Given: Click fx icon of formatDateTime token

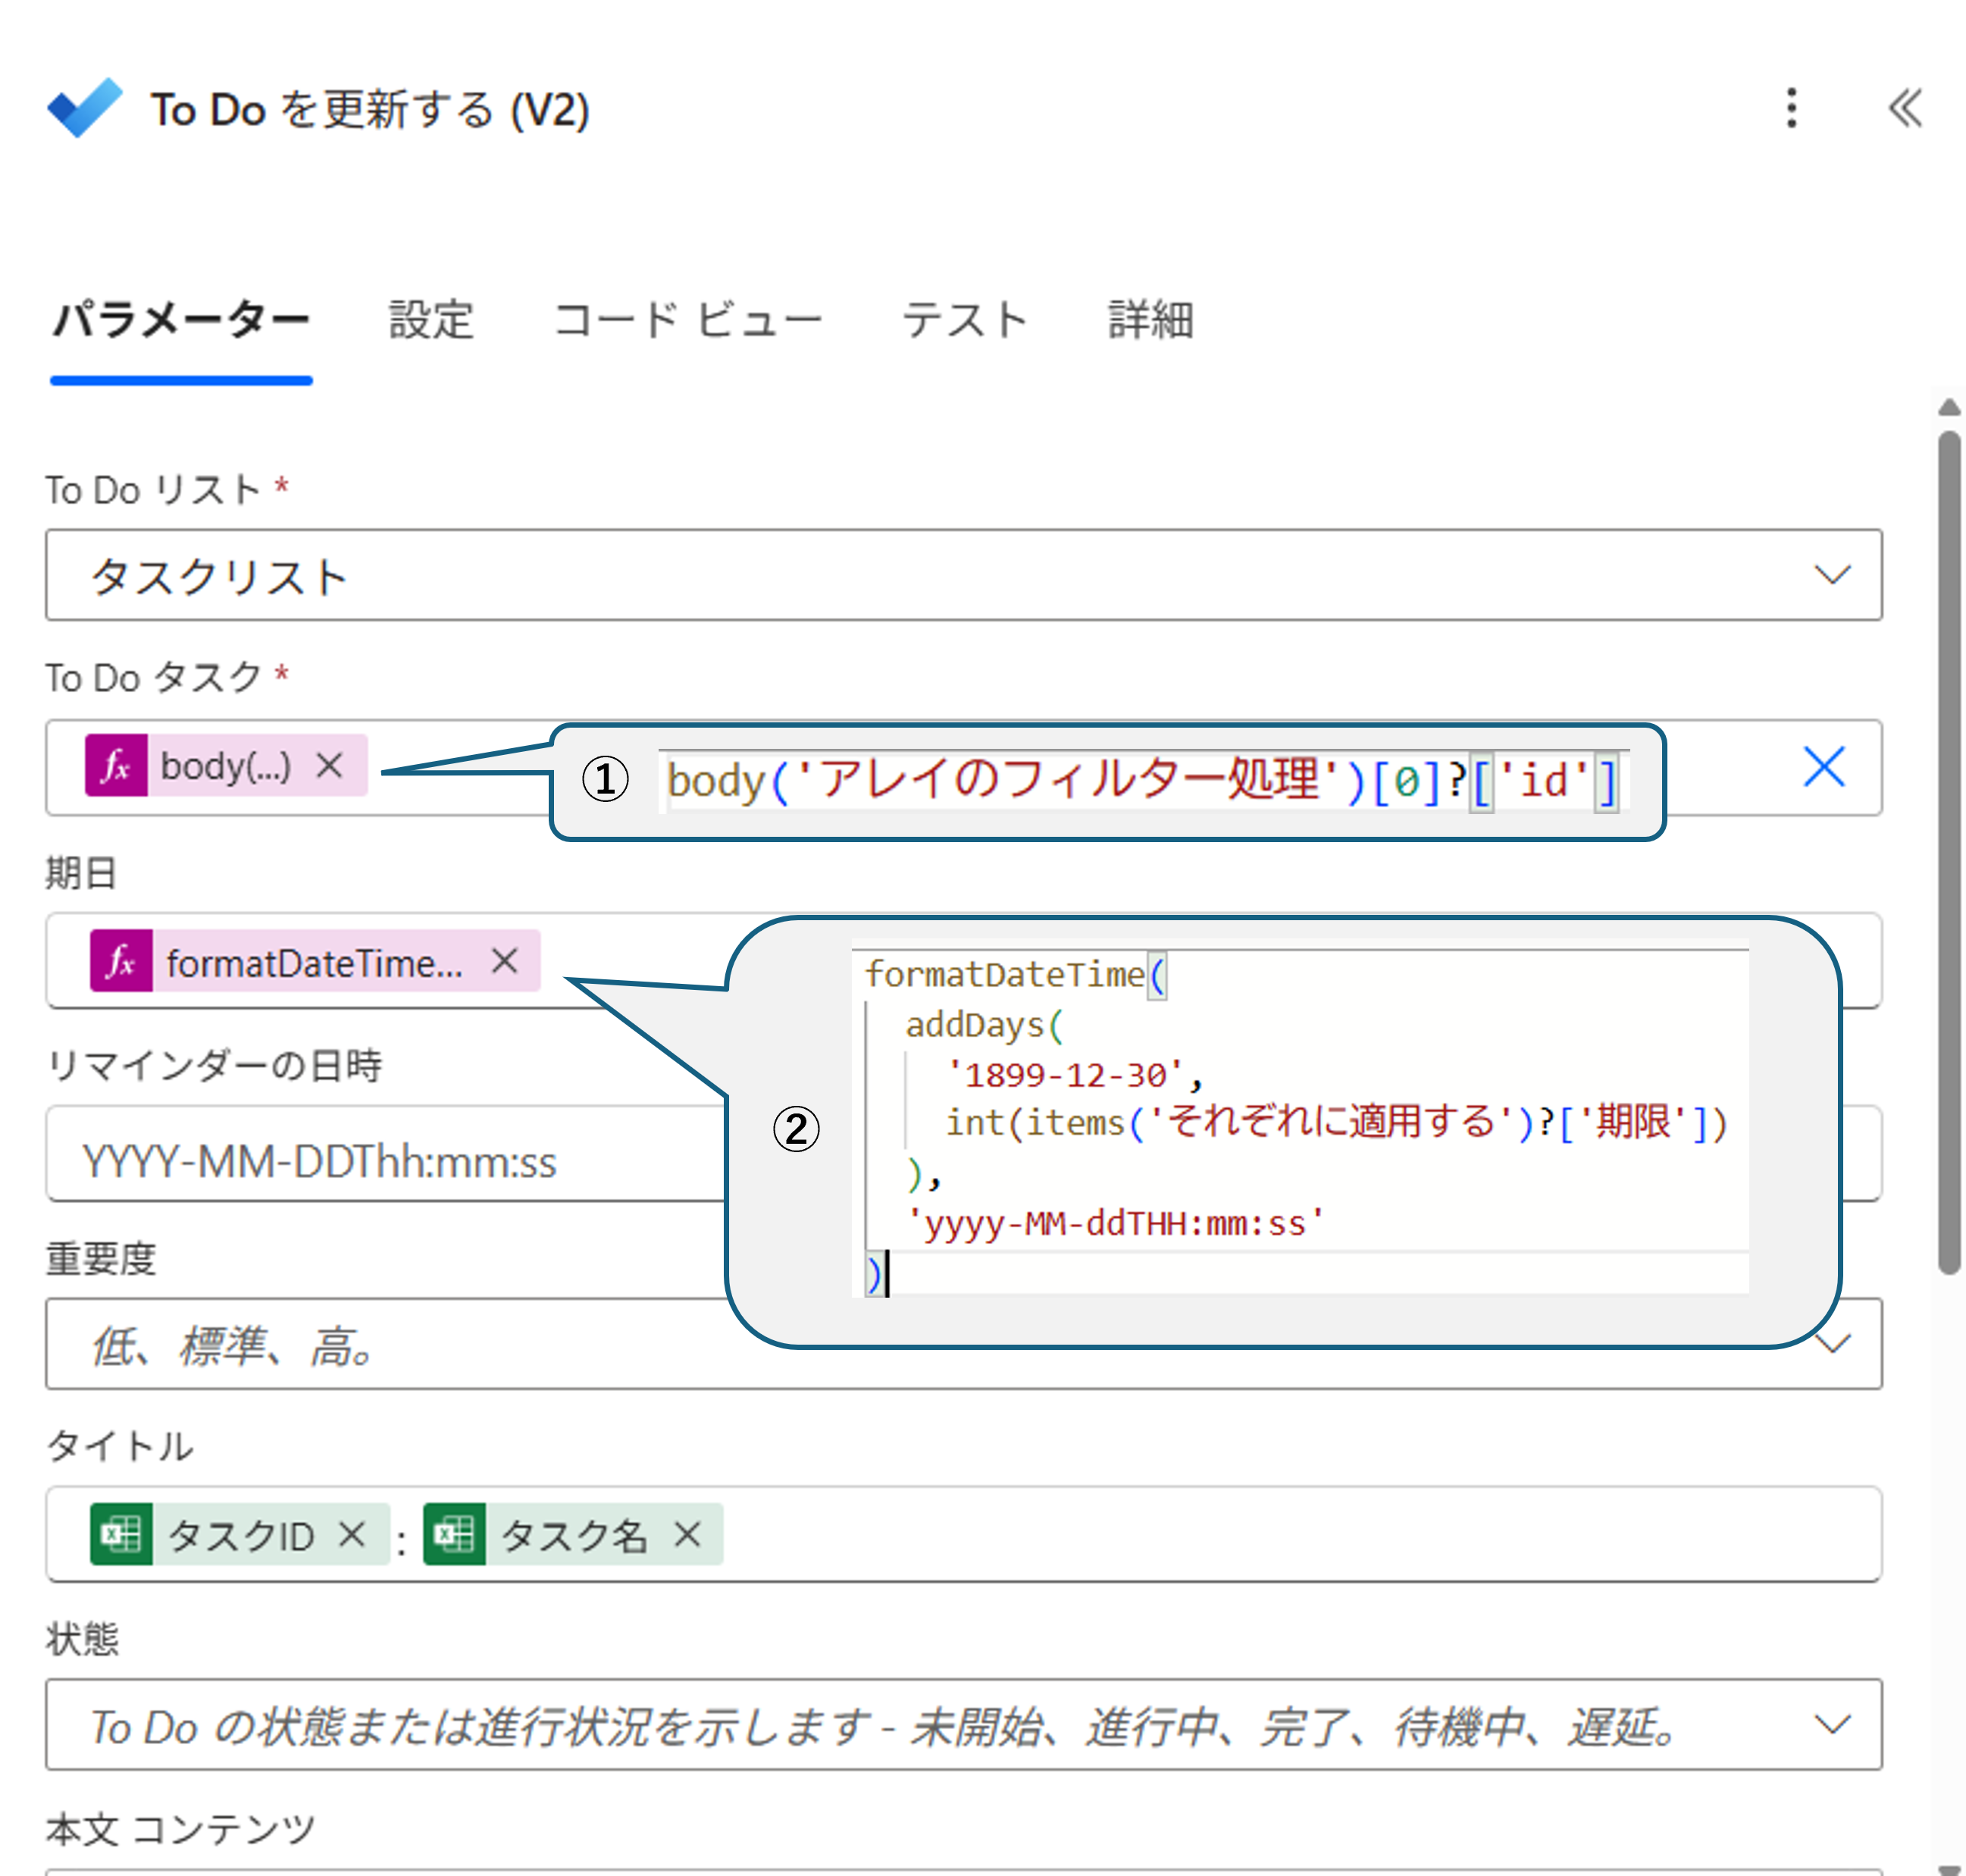Looking at the screenshot, I should pos(121,961).
